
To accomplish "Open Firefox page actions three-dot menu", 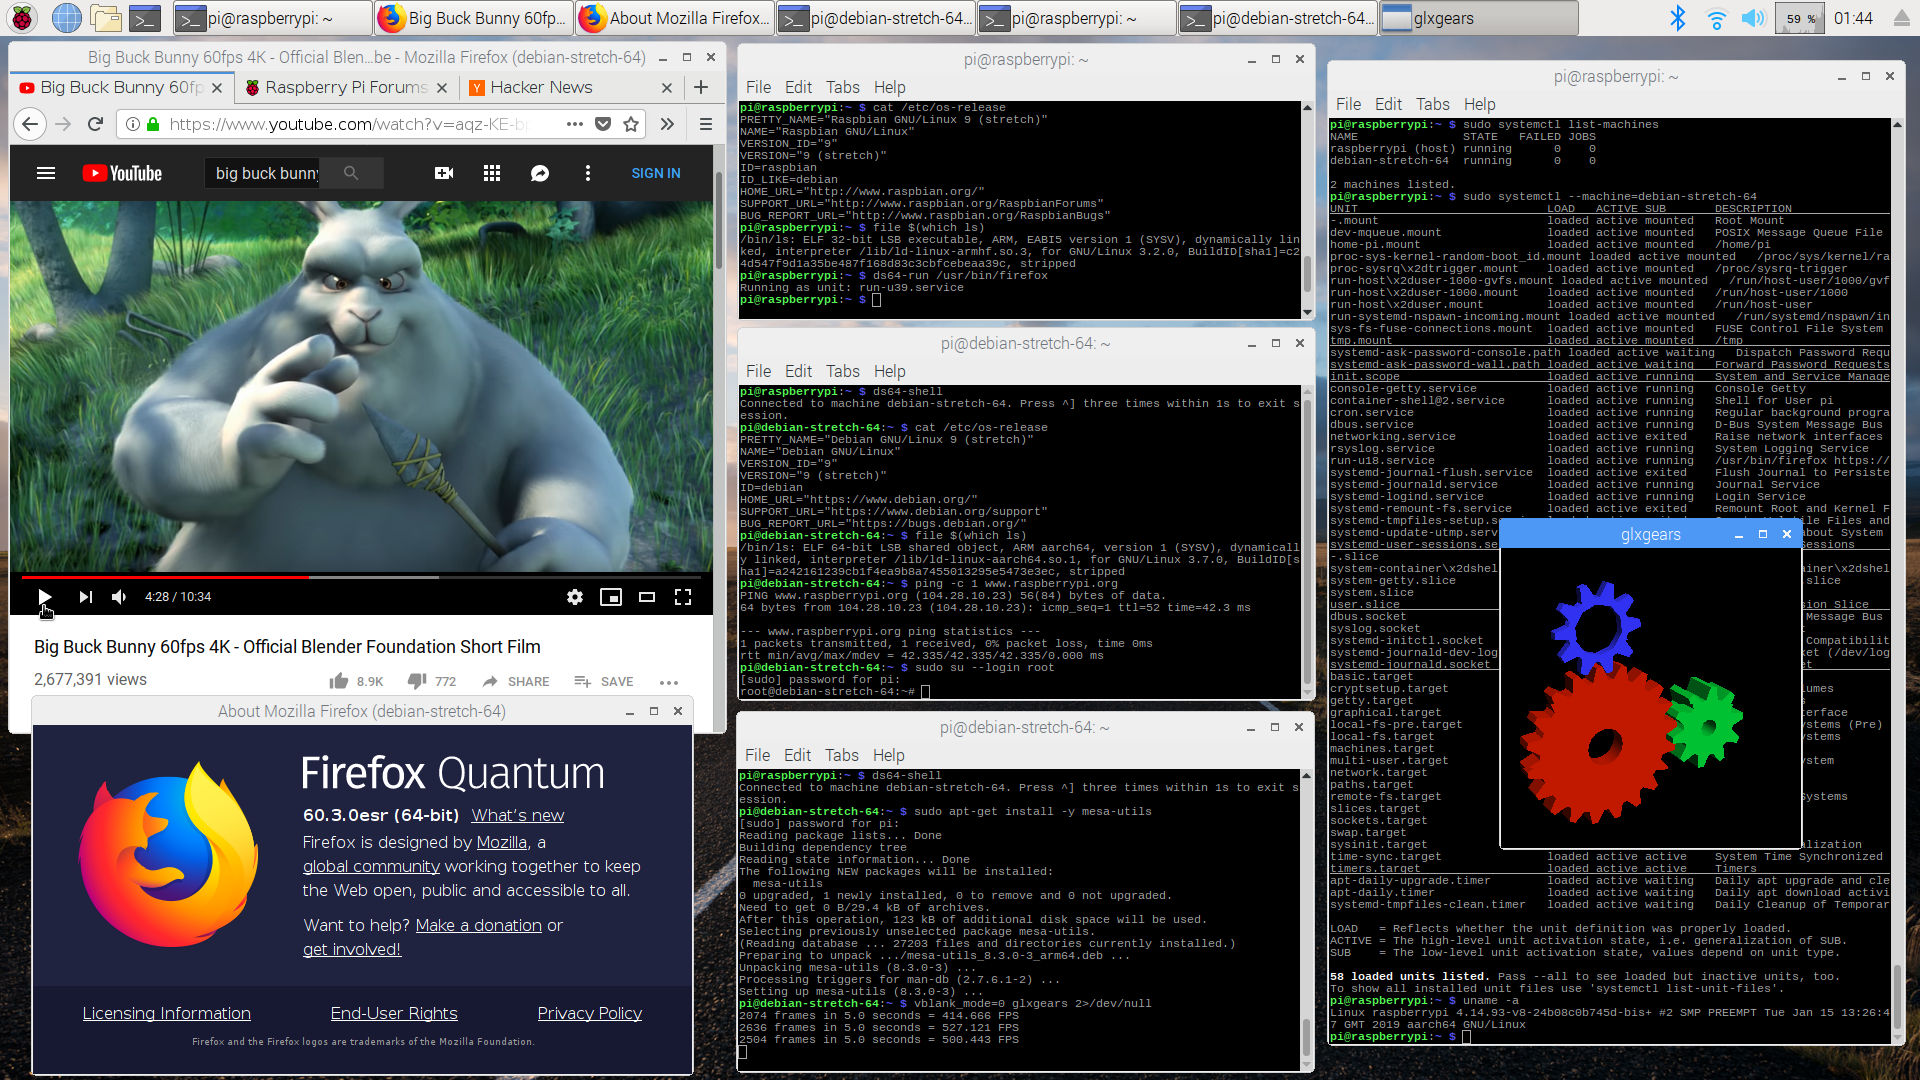I will tap(574, 124).
